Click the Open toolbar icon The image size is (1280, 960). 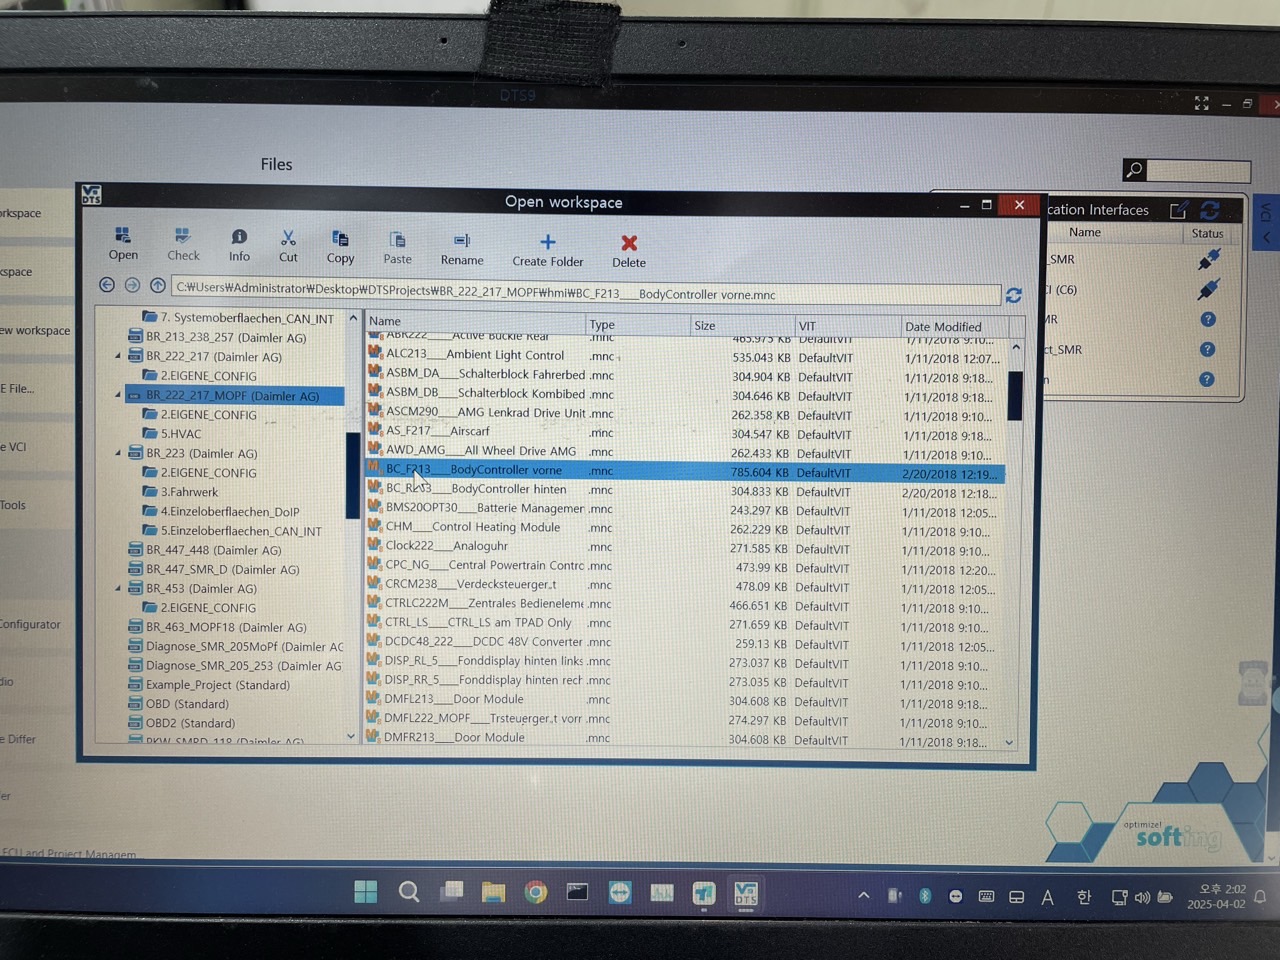pos(123,243)
